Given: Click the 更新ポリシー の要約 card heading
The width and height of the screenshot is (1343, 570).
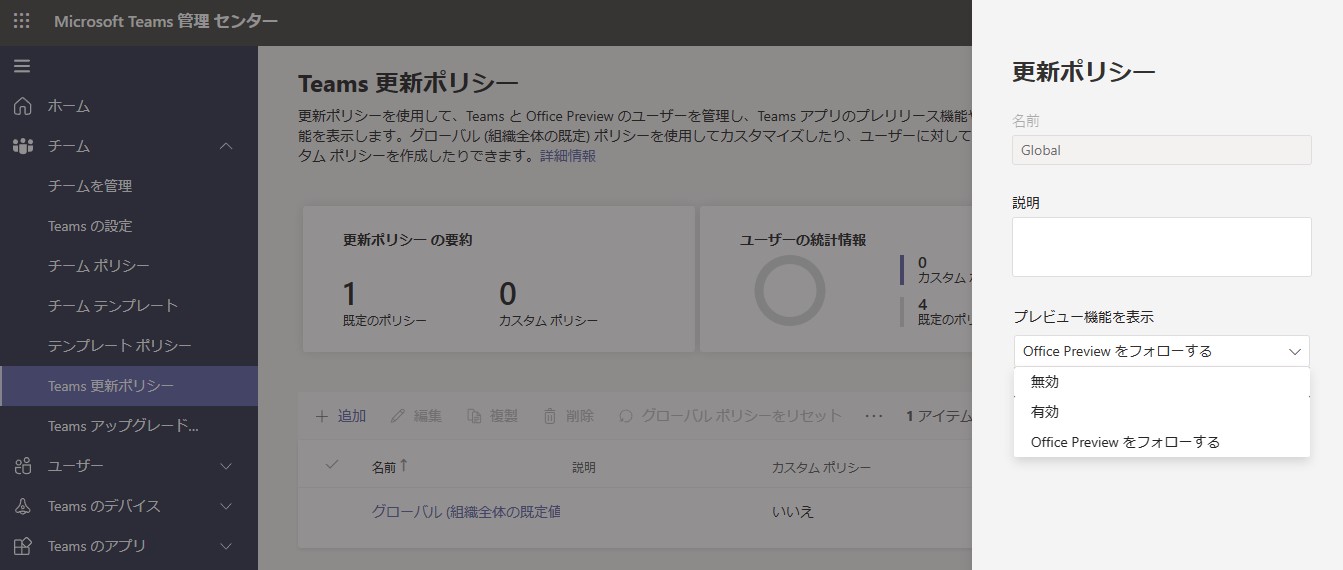Looking at the screenshot, I should click(x=407, y=240).
